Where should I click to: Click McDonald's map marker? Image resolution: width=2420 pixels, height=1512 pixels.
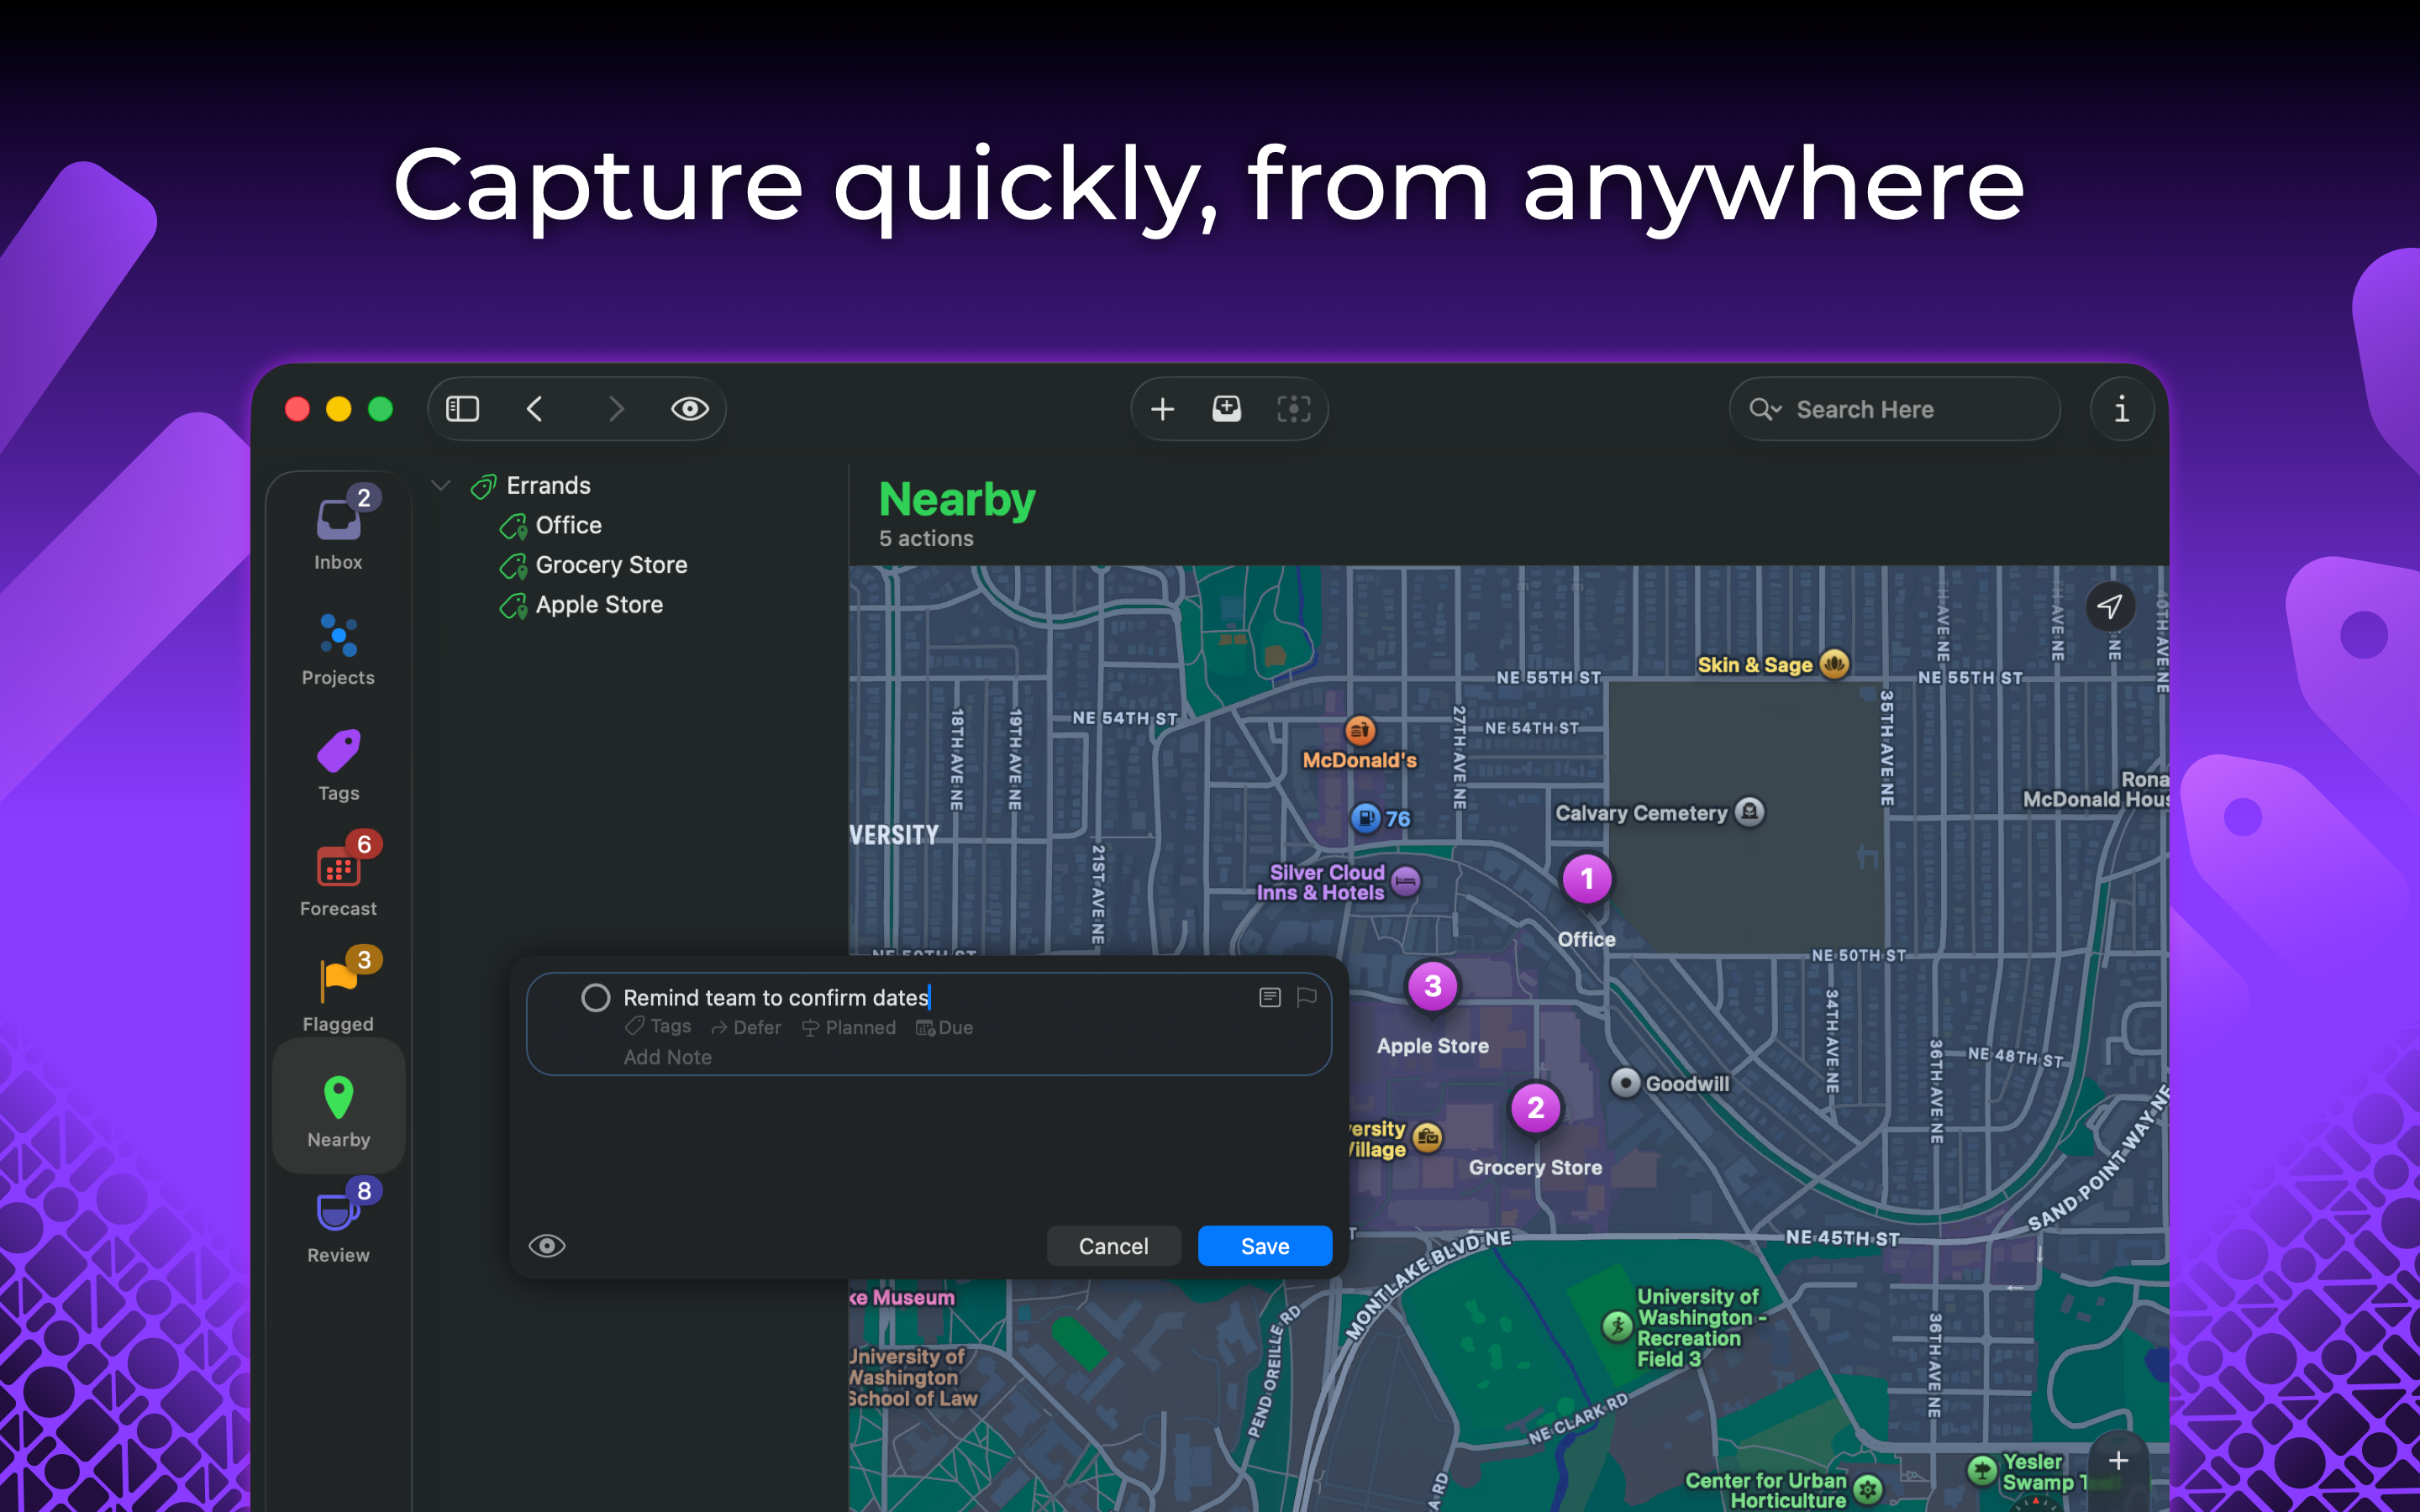pyautogui.click(x=1359, y=731)
